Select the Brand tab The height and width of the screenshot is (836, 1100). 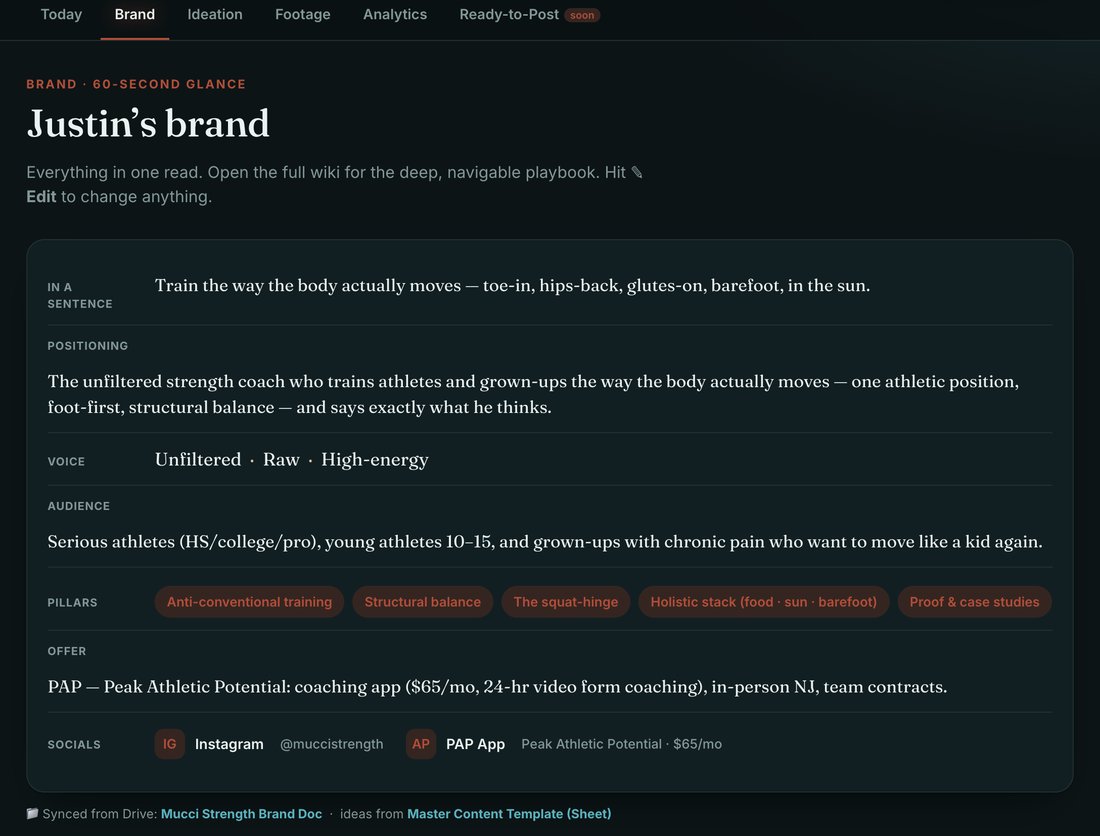pos(135,15)
